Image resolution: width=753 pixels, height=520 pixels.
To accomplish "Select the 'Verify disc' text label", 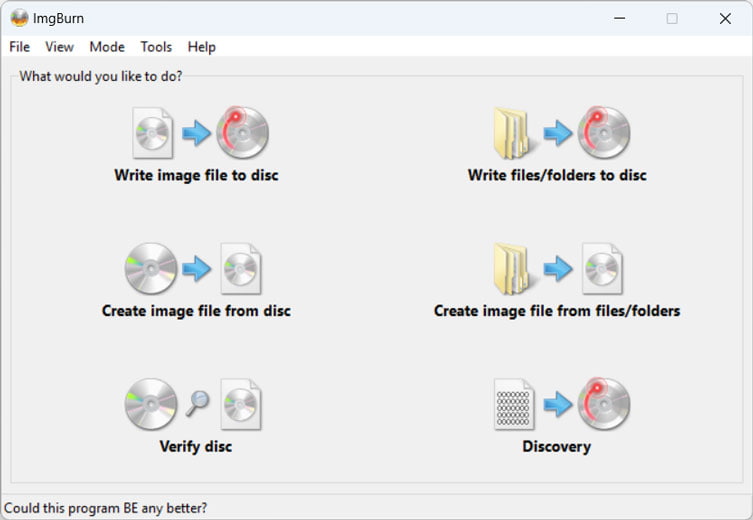I will click(x=196, y=446).
